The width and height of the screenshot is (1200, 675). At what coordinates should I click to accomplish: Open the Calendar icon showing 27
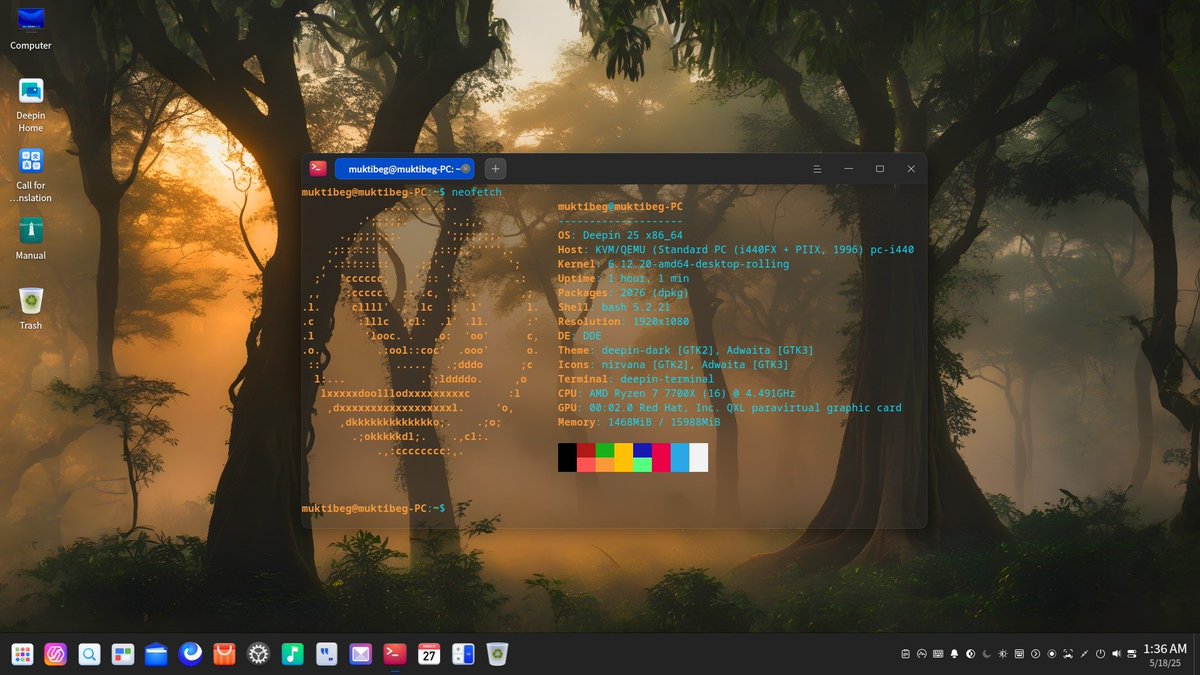(x=429, y=654)
